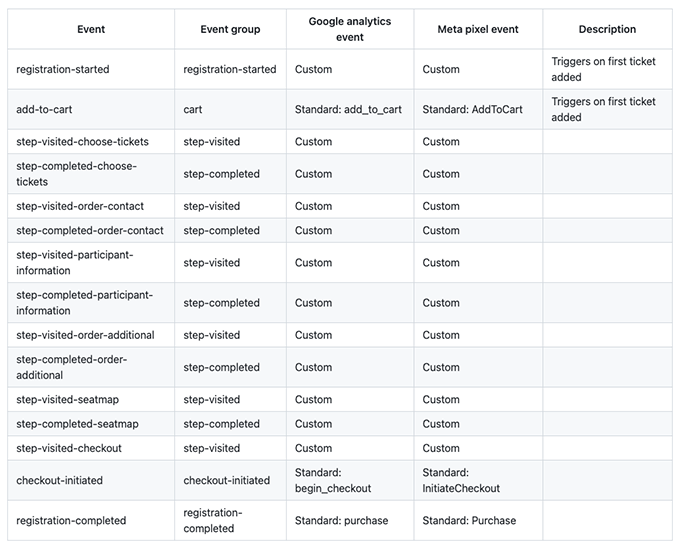This screenshot has height=546, width=680.
Task: Click the "Event" column header
Action: (x=91, y=30)
